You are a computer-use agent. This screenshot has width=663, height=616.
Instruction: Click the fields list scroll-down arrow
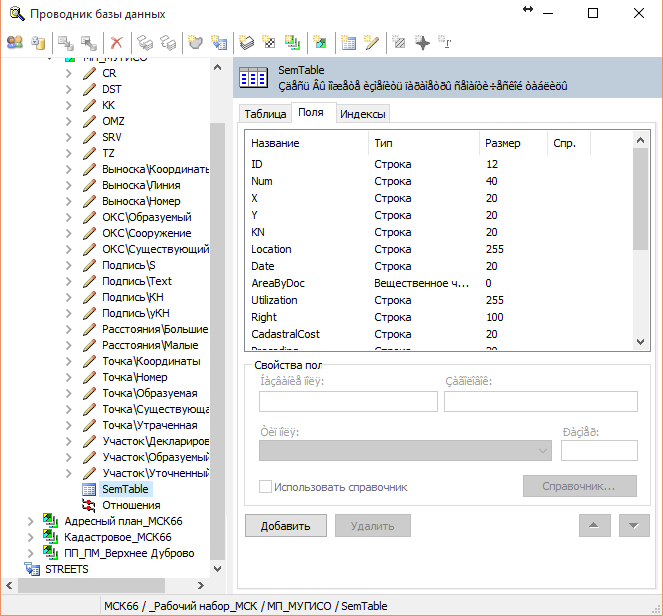(641, 342)
